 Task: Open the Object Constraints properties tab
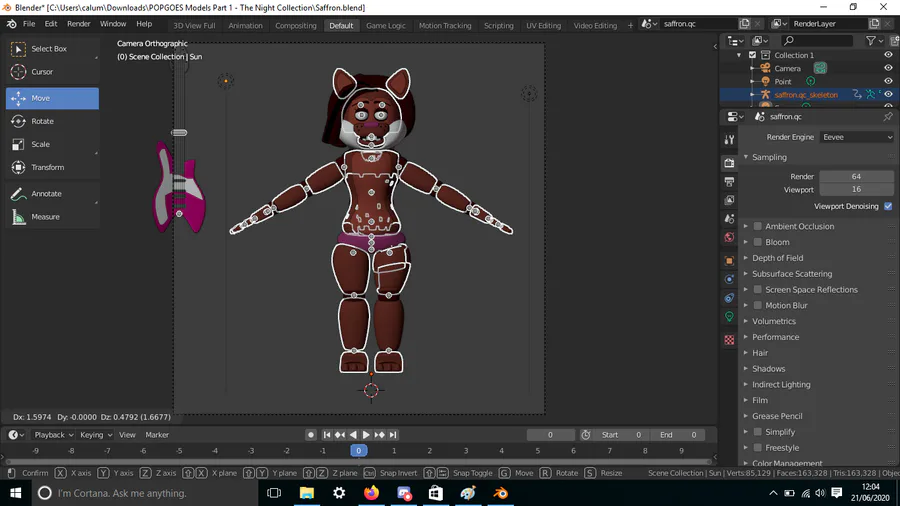[729, 298]
